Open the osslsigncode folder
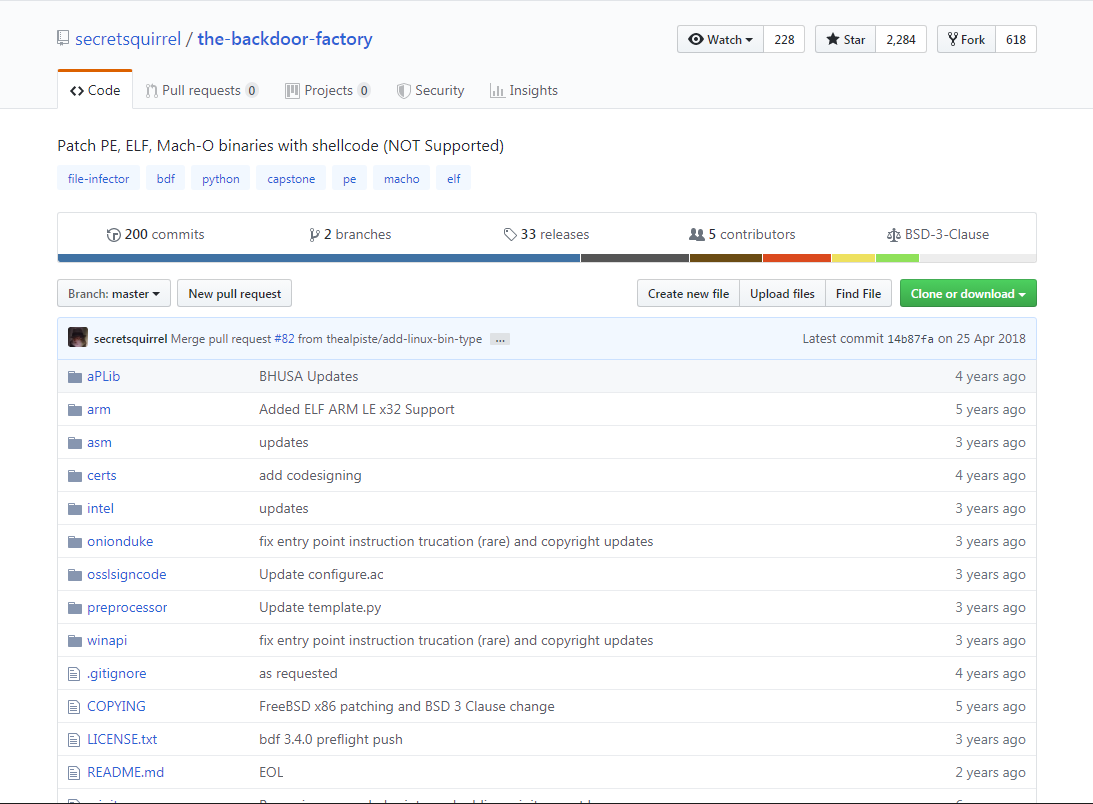The height and width of the screenshot is (804, 1093). (x=127, y=575)
